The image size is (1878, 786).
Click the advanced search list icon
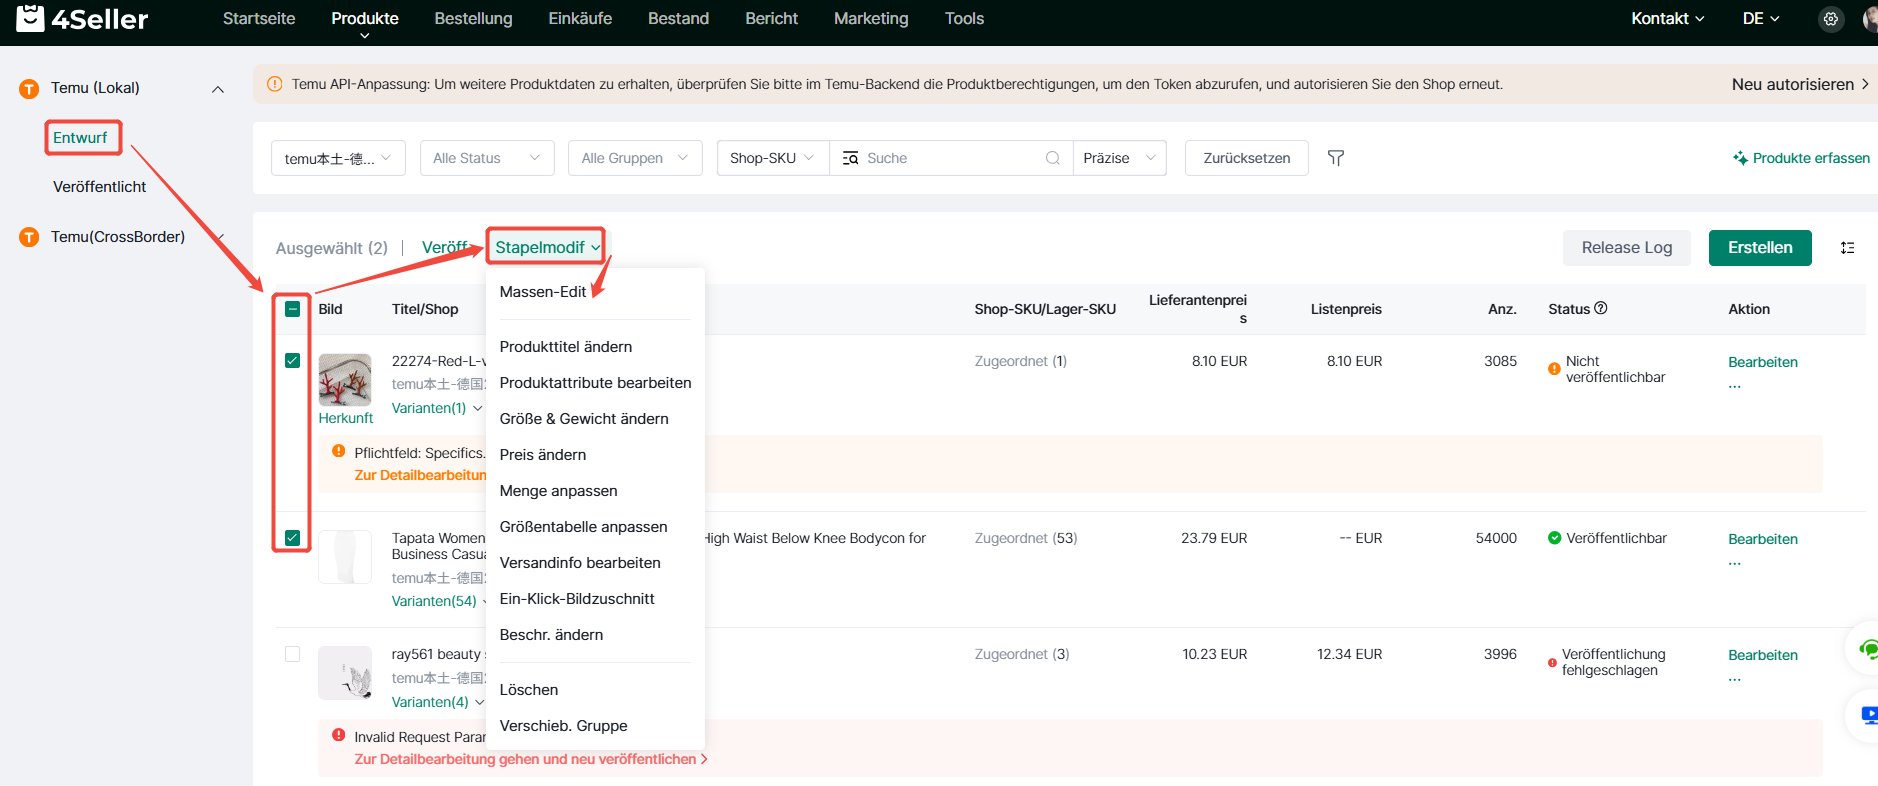pyautogui.click(x=850, y=158)
